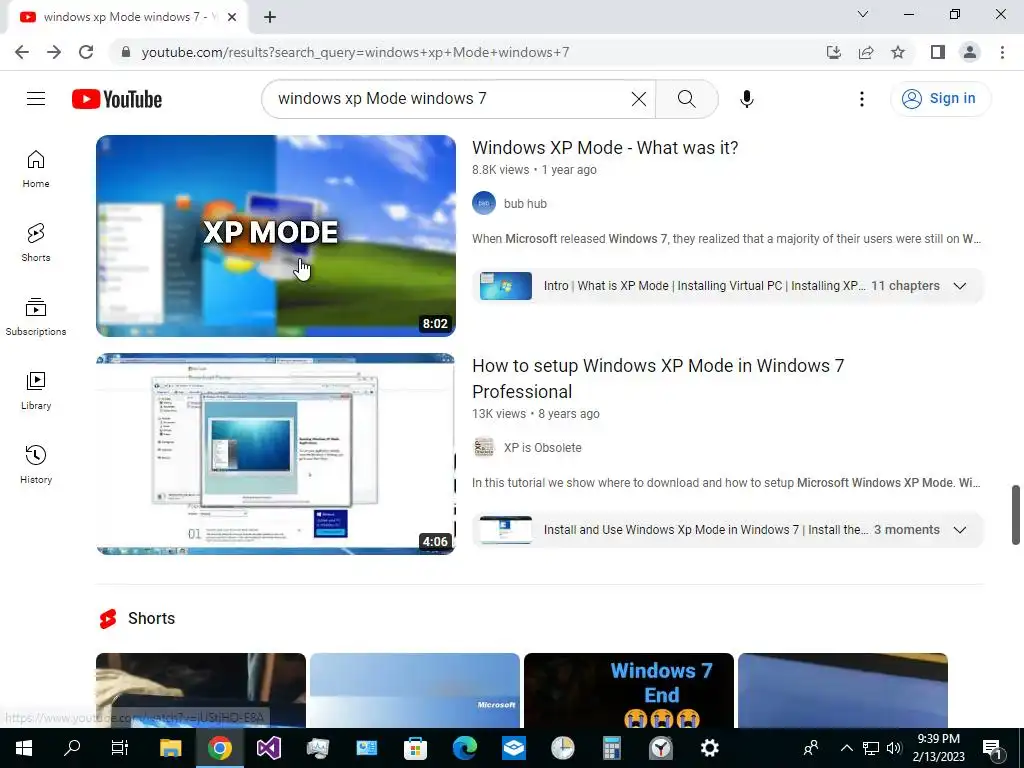Open the YouTube hamburger guide menu

[x=36, y=99]
